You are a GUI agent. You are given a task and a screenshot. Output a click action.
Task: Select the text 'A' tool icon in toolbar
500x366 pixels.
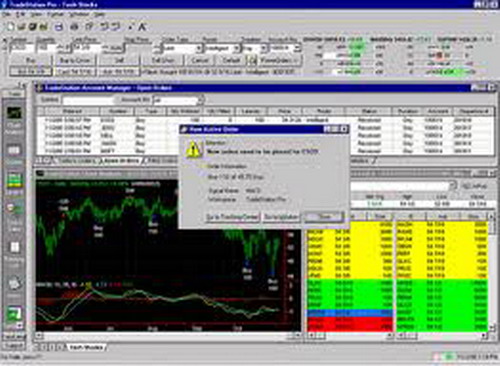142,27
